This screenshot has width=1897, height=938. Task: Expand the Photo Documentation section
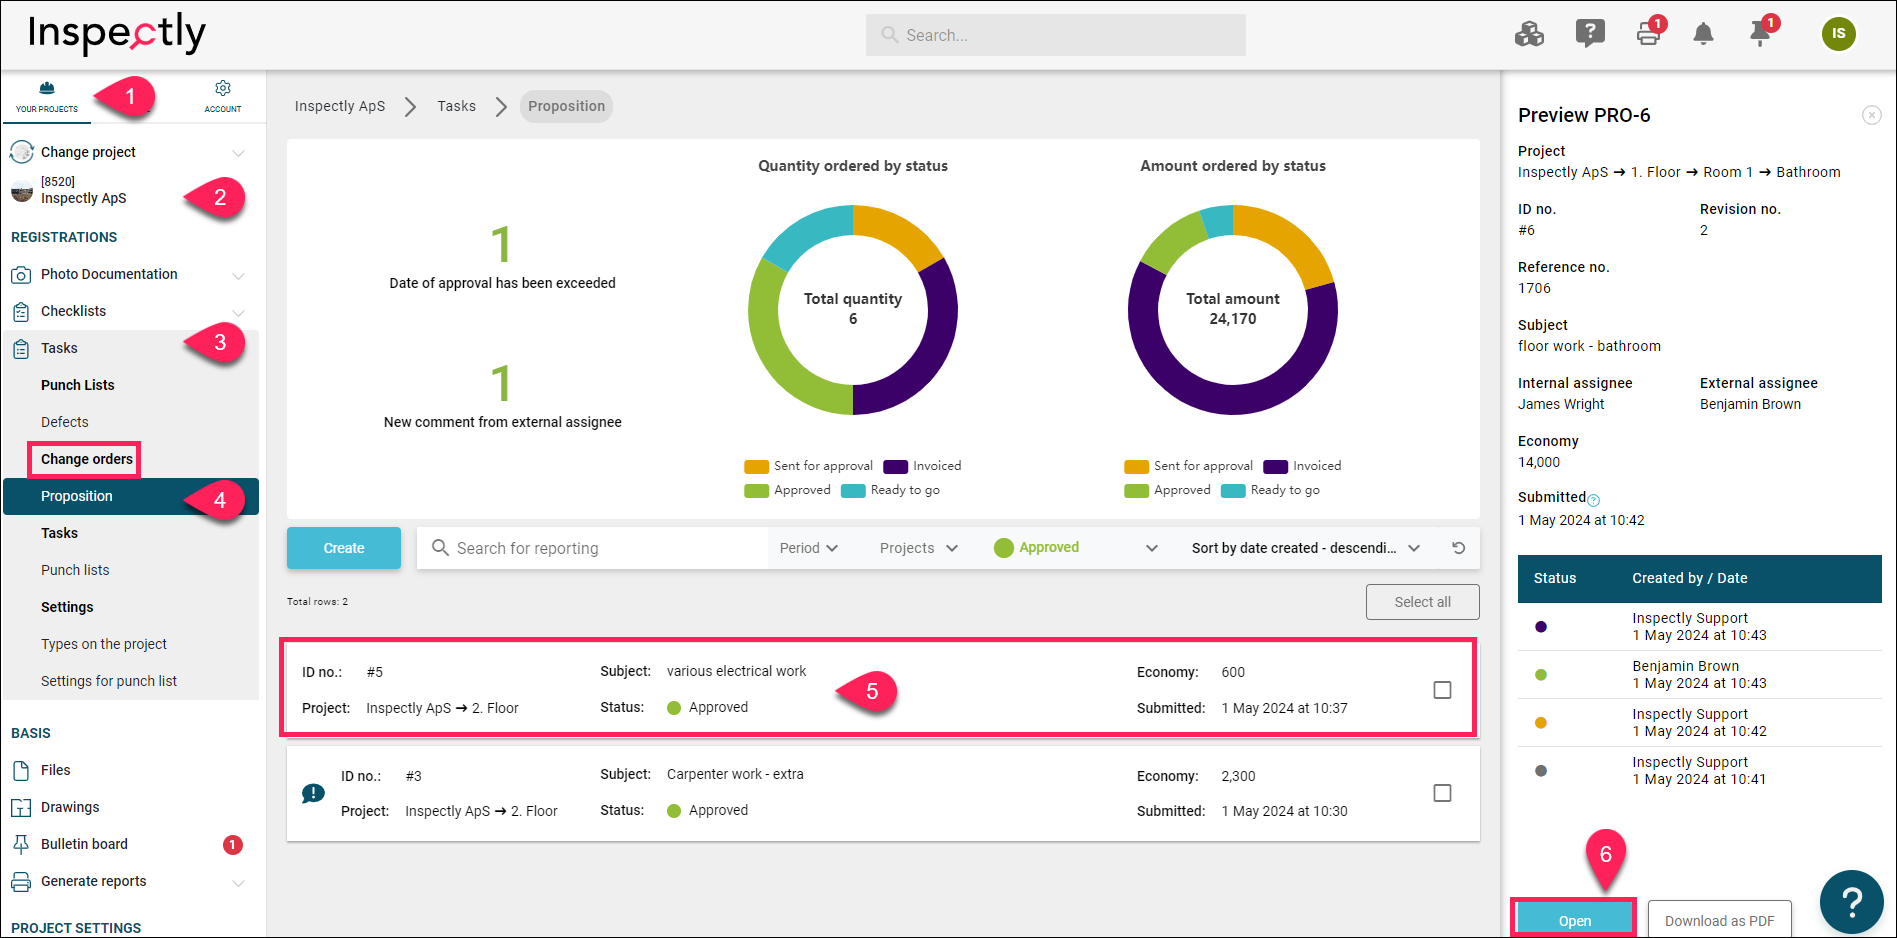coord(238,276)
